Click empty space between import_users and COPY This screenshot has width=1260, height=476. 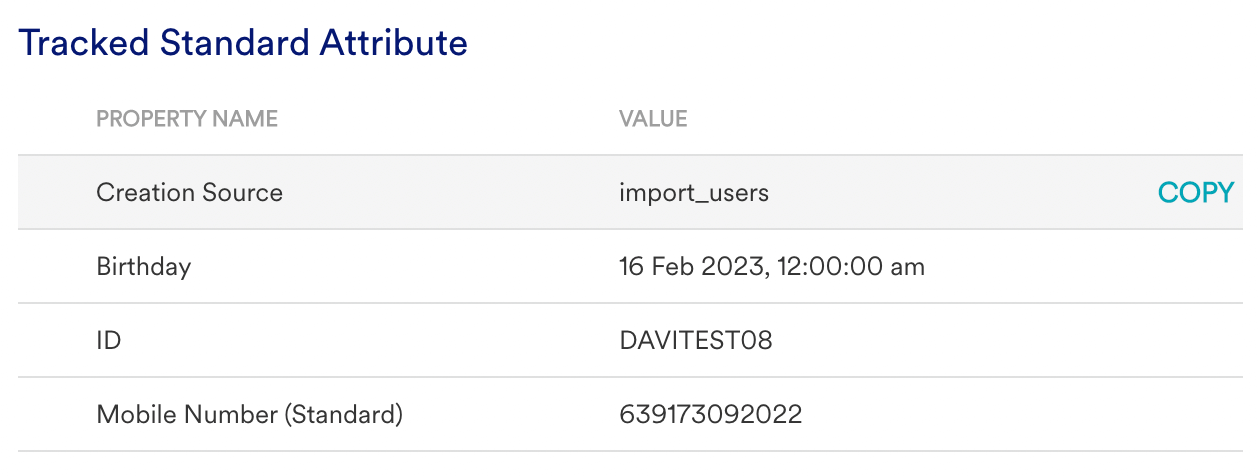tap(960, 193)
